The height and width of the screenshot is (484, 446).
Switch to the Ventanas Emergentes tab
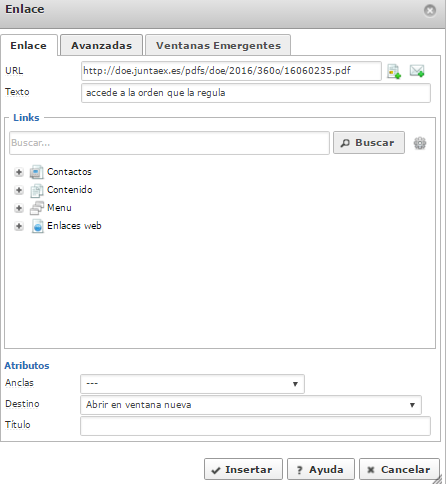(x=218, y=45)
